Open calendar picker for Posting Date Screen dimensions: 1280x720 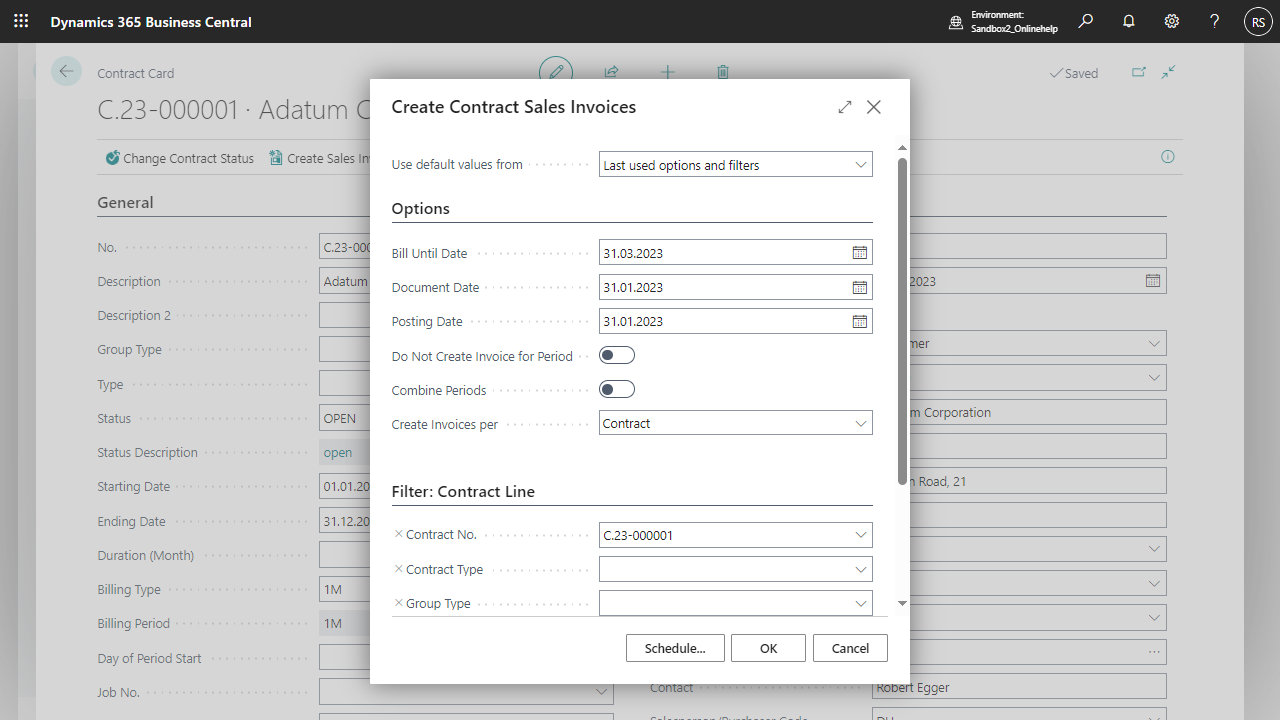(x=859, y=321)
